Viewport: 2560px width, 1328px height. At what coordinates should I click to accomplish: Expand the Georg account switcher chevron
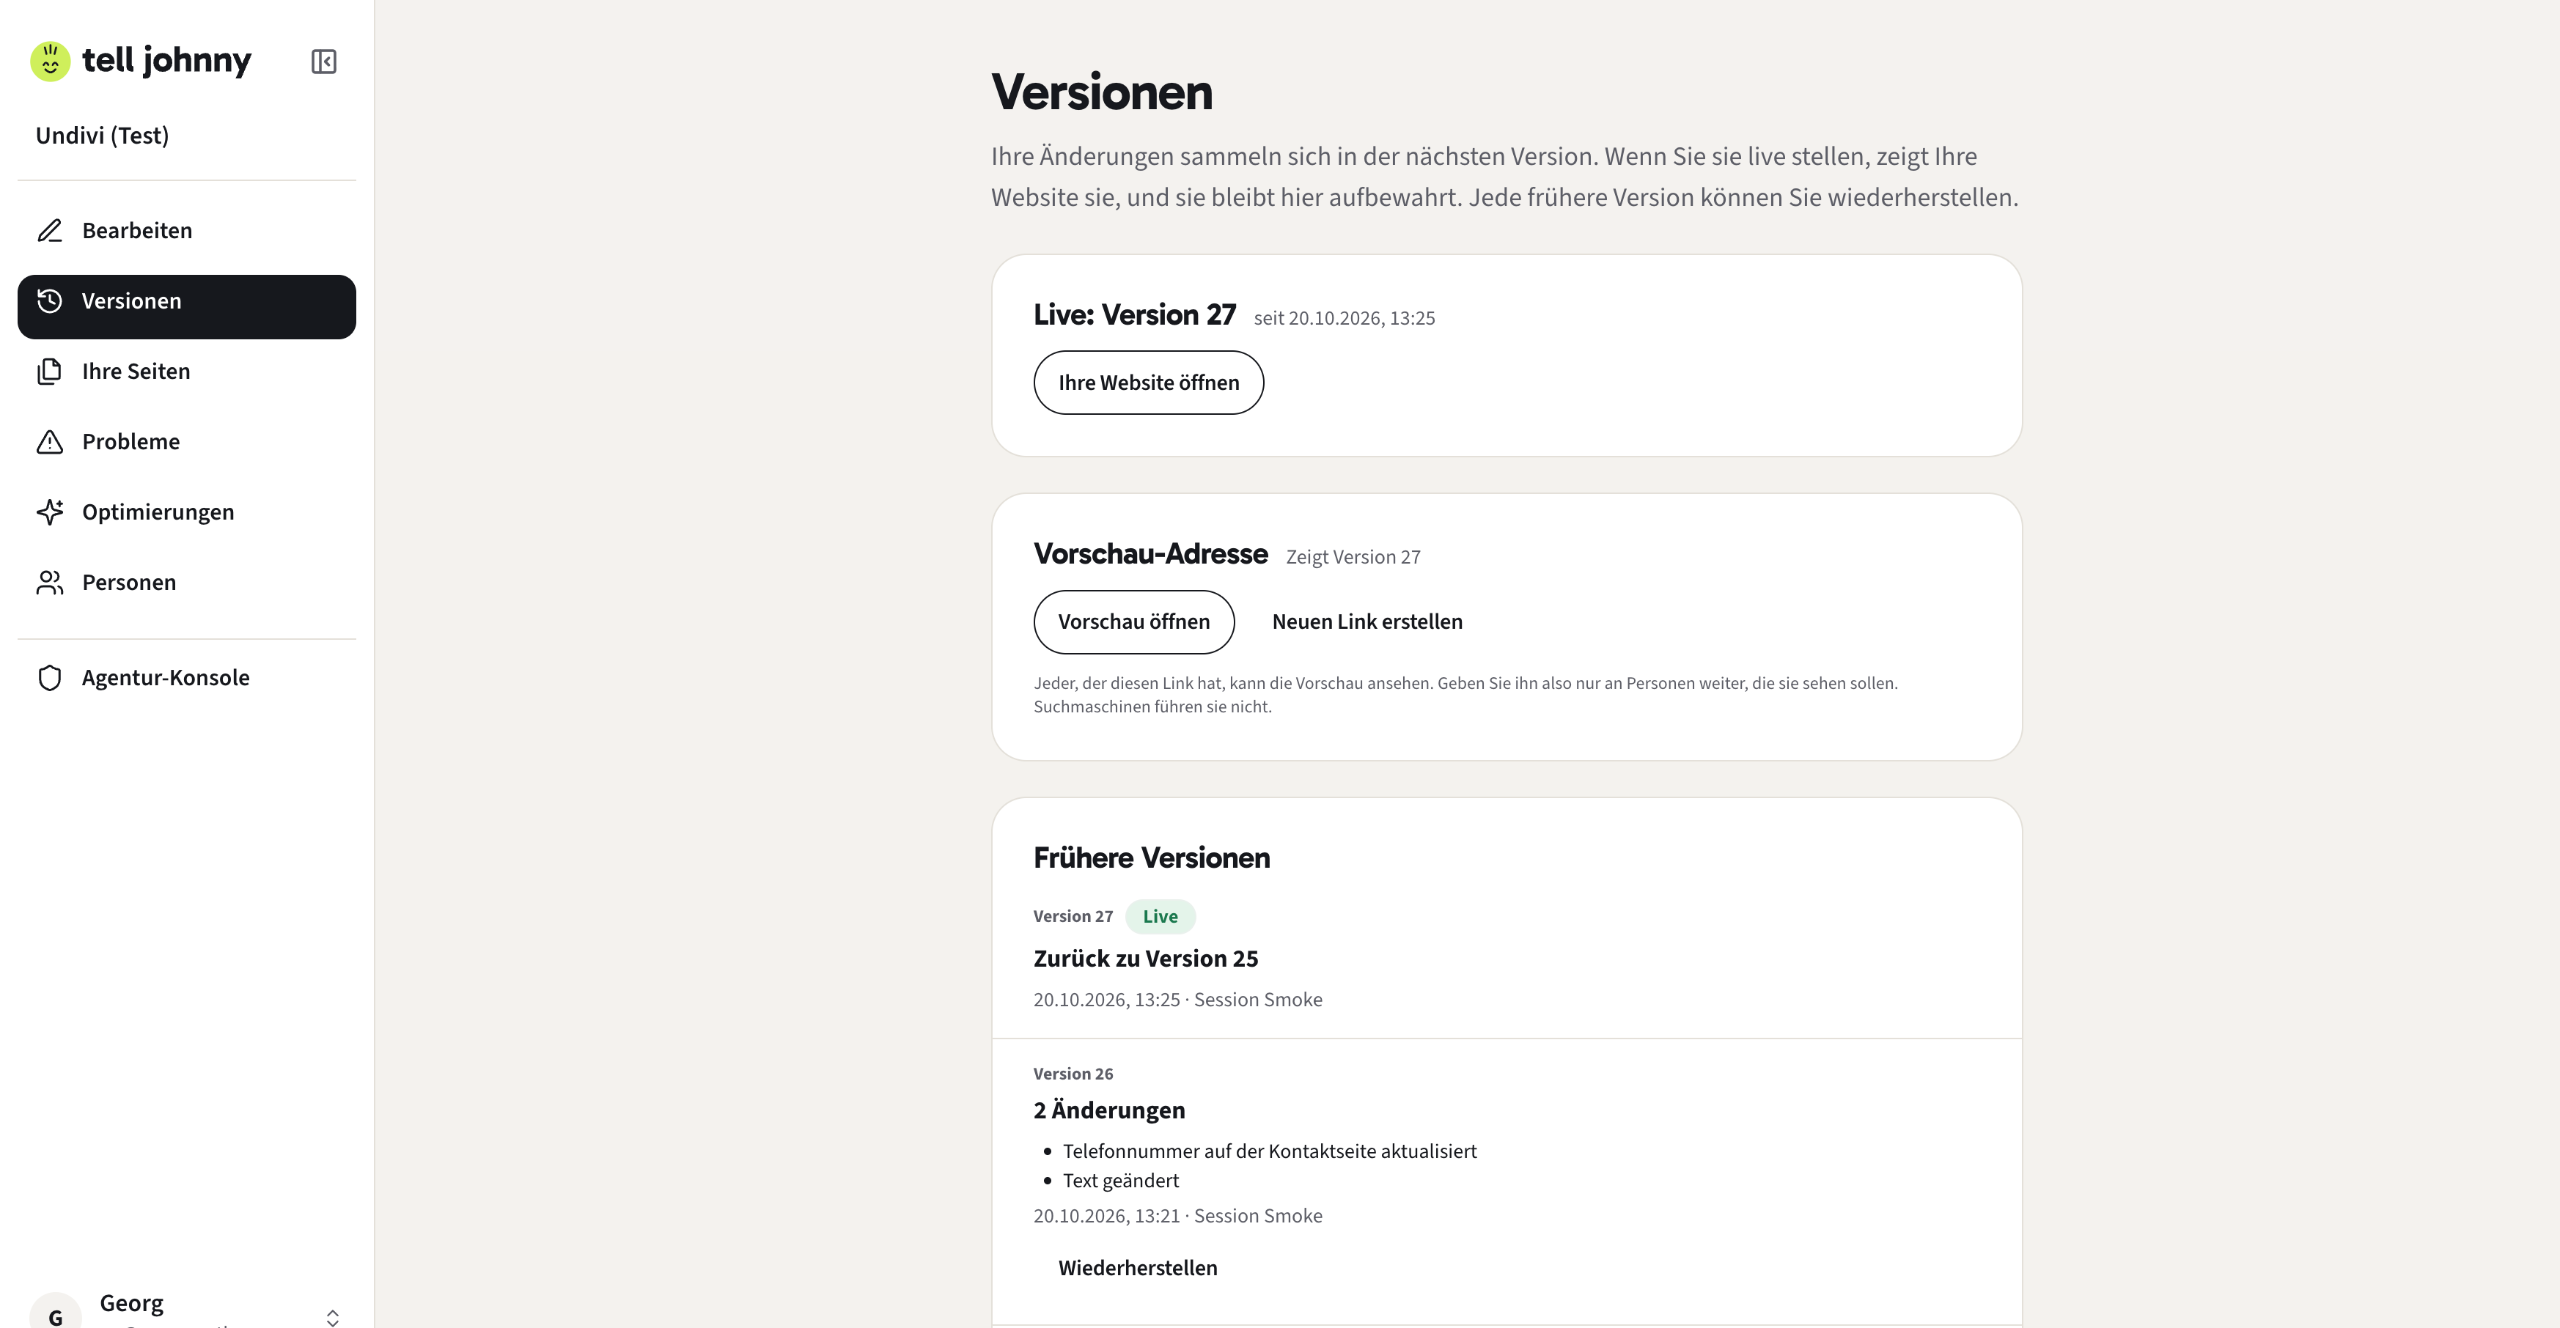(333, 1317)
